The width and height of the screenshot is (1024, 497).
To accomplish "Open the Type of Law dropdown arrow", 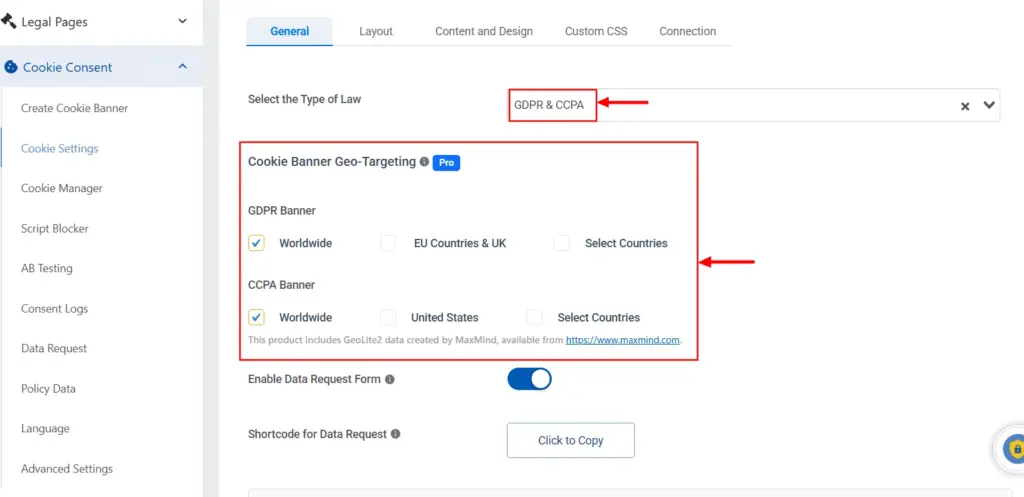I will 989,105.
